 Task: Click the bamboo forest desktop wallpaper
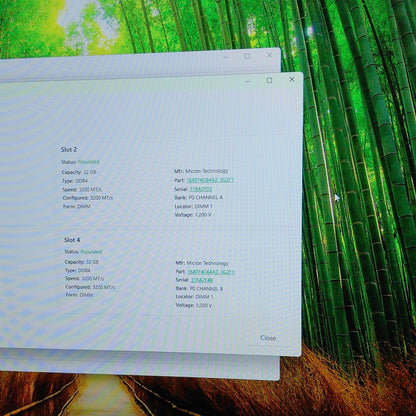click(360, 167)
